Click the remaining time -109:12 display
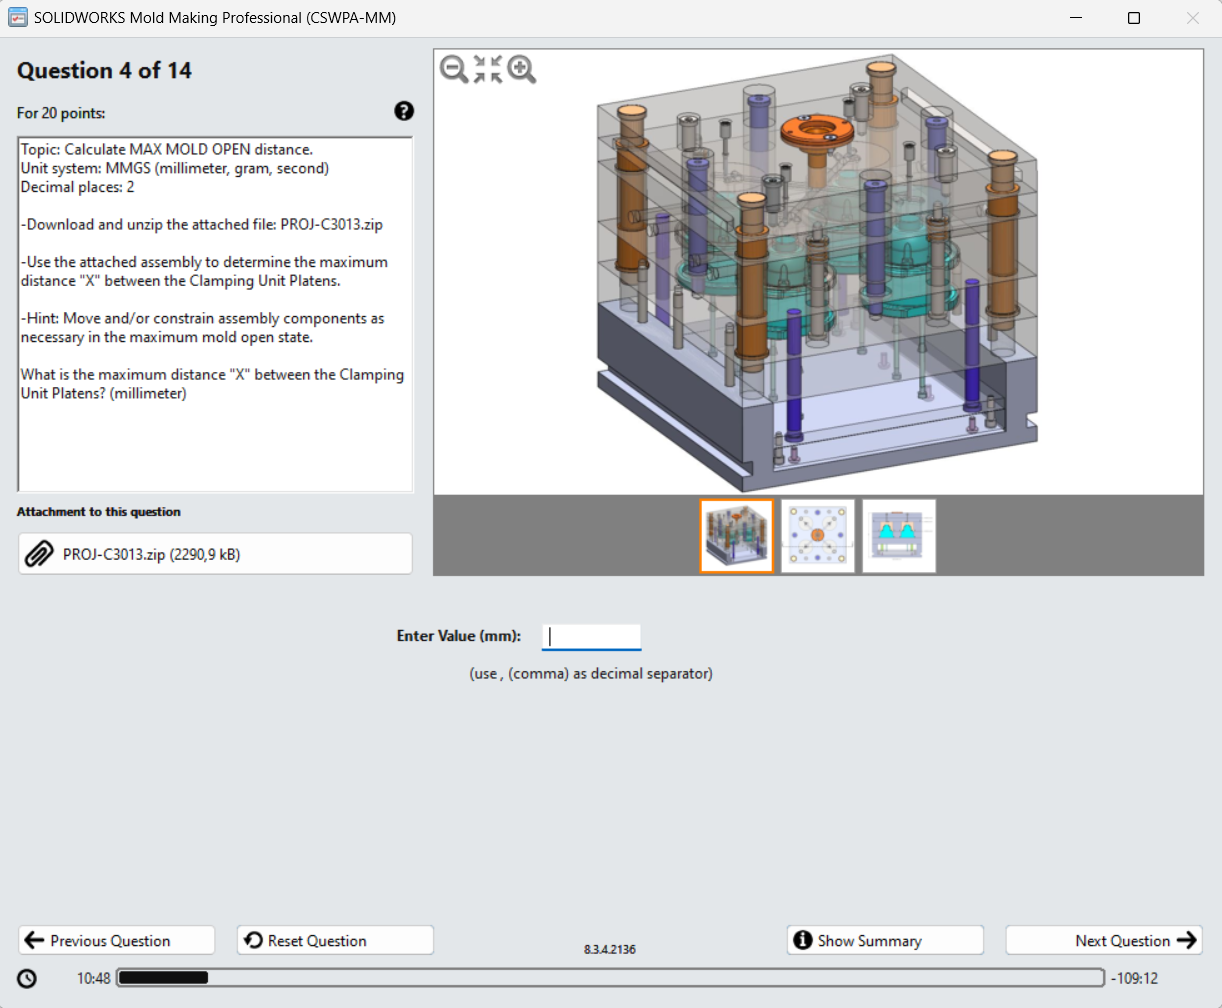The image size is (1222, 1008). (1133, 978)
